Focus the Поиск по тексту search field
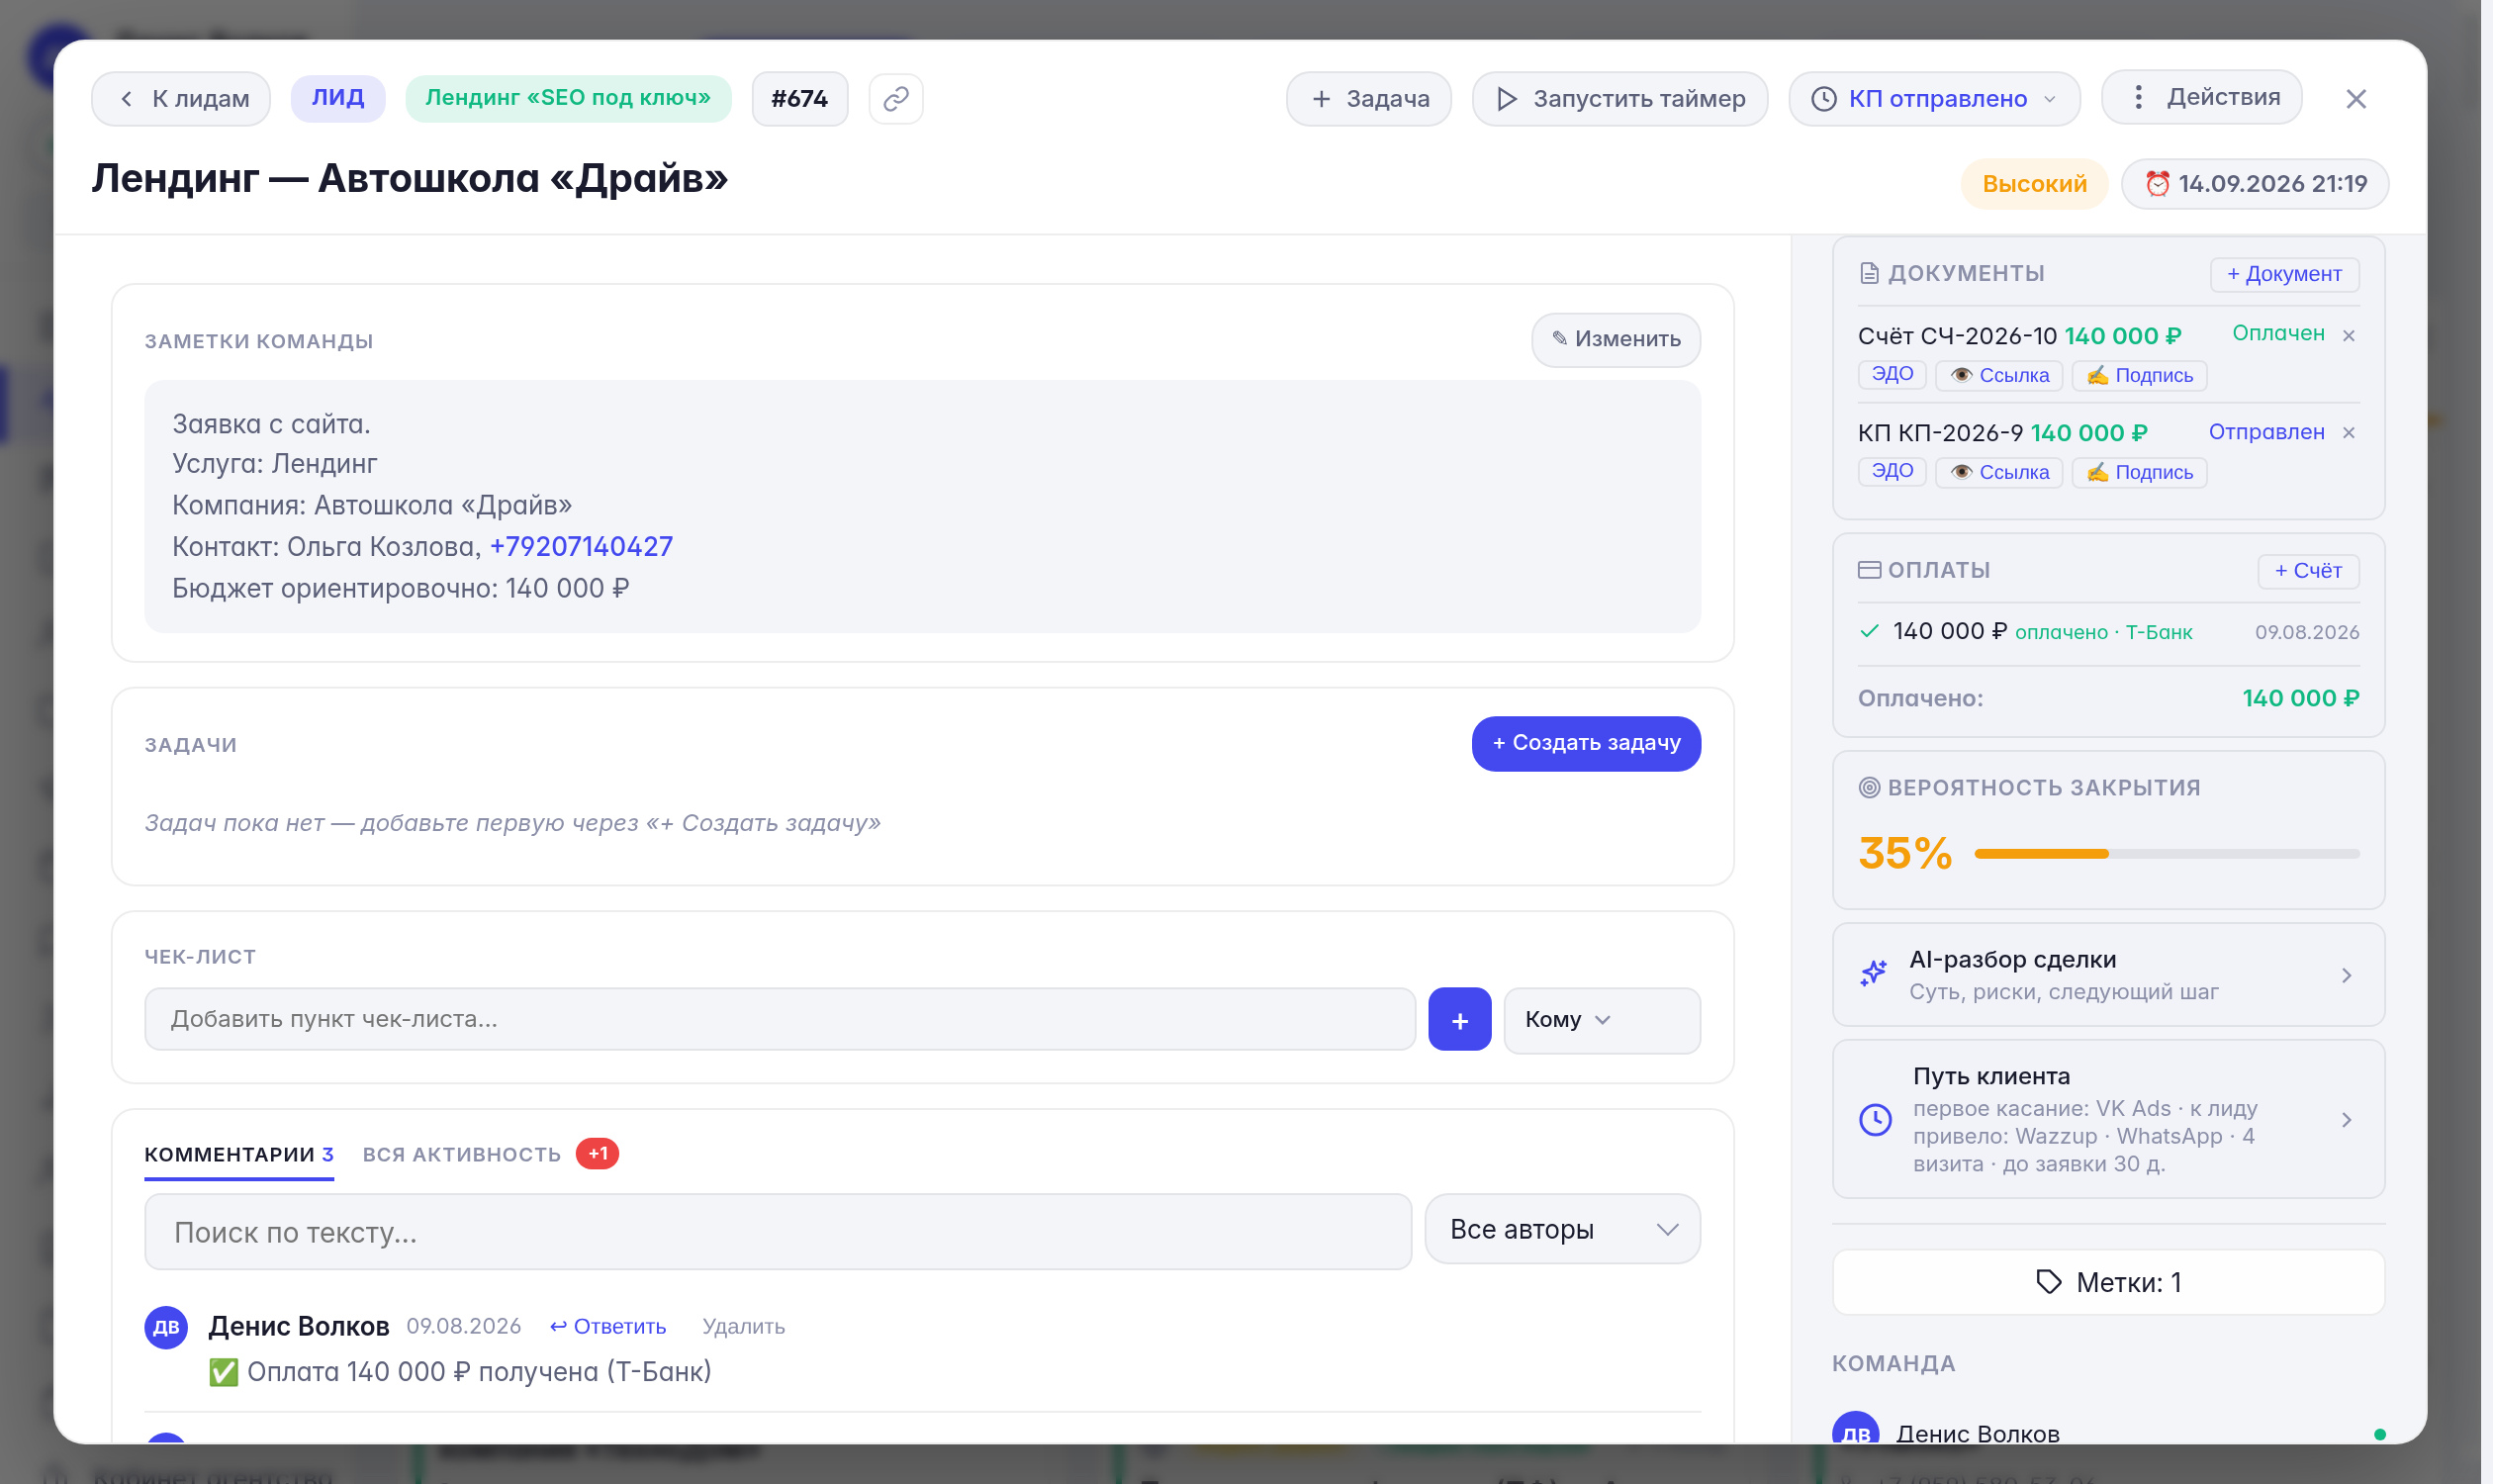Screen dimensions: 2493x1484 [x=777, y=1231]
